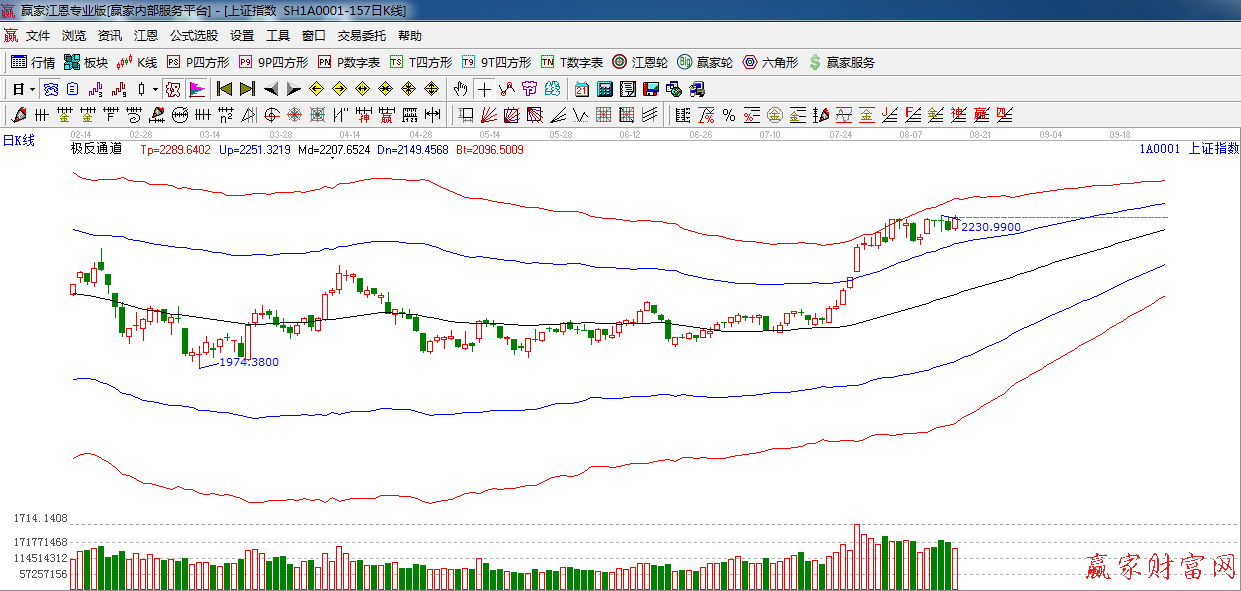Toggle the colored flag chart button
This screenshot has width=1241, height=591.
point(196,89)
